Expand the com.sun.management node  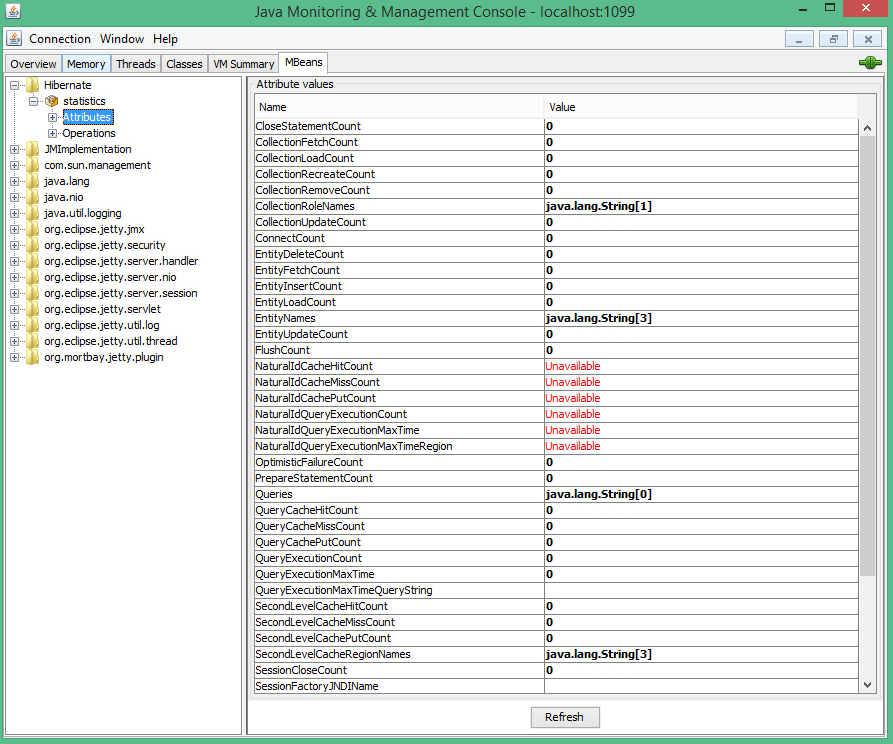point(14,165)
